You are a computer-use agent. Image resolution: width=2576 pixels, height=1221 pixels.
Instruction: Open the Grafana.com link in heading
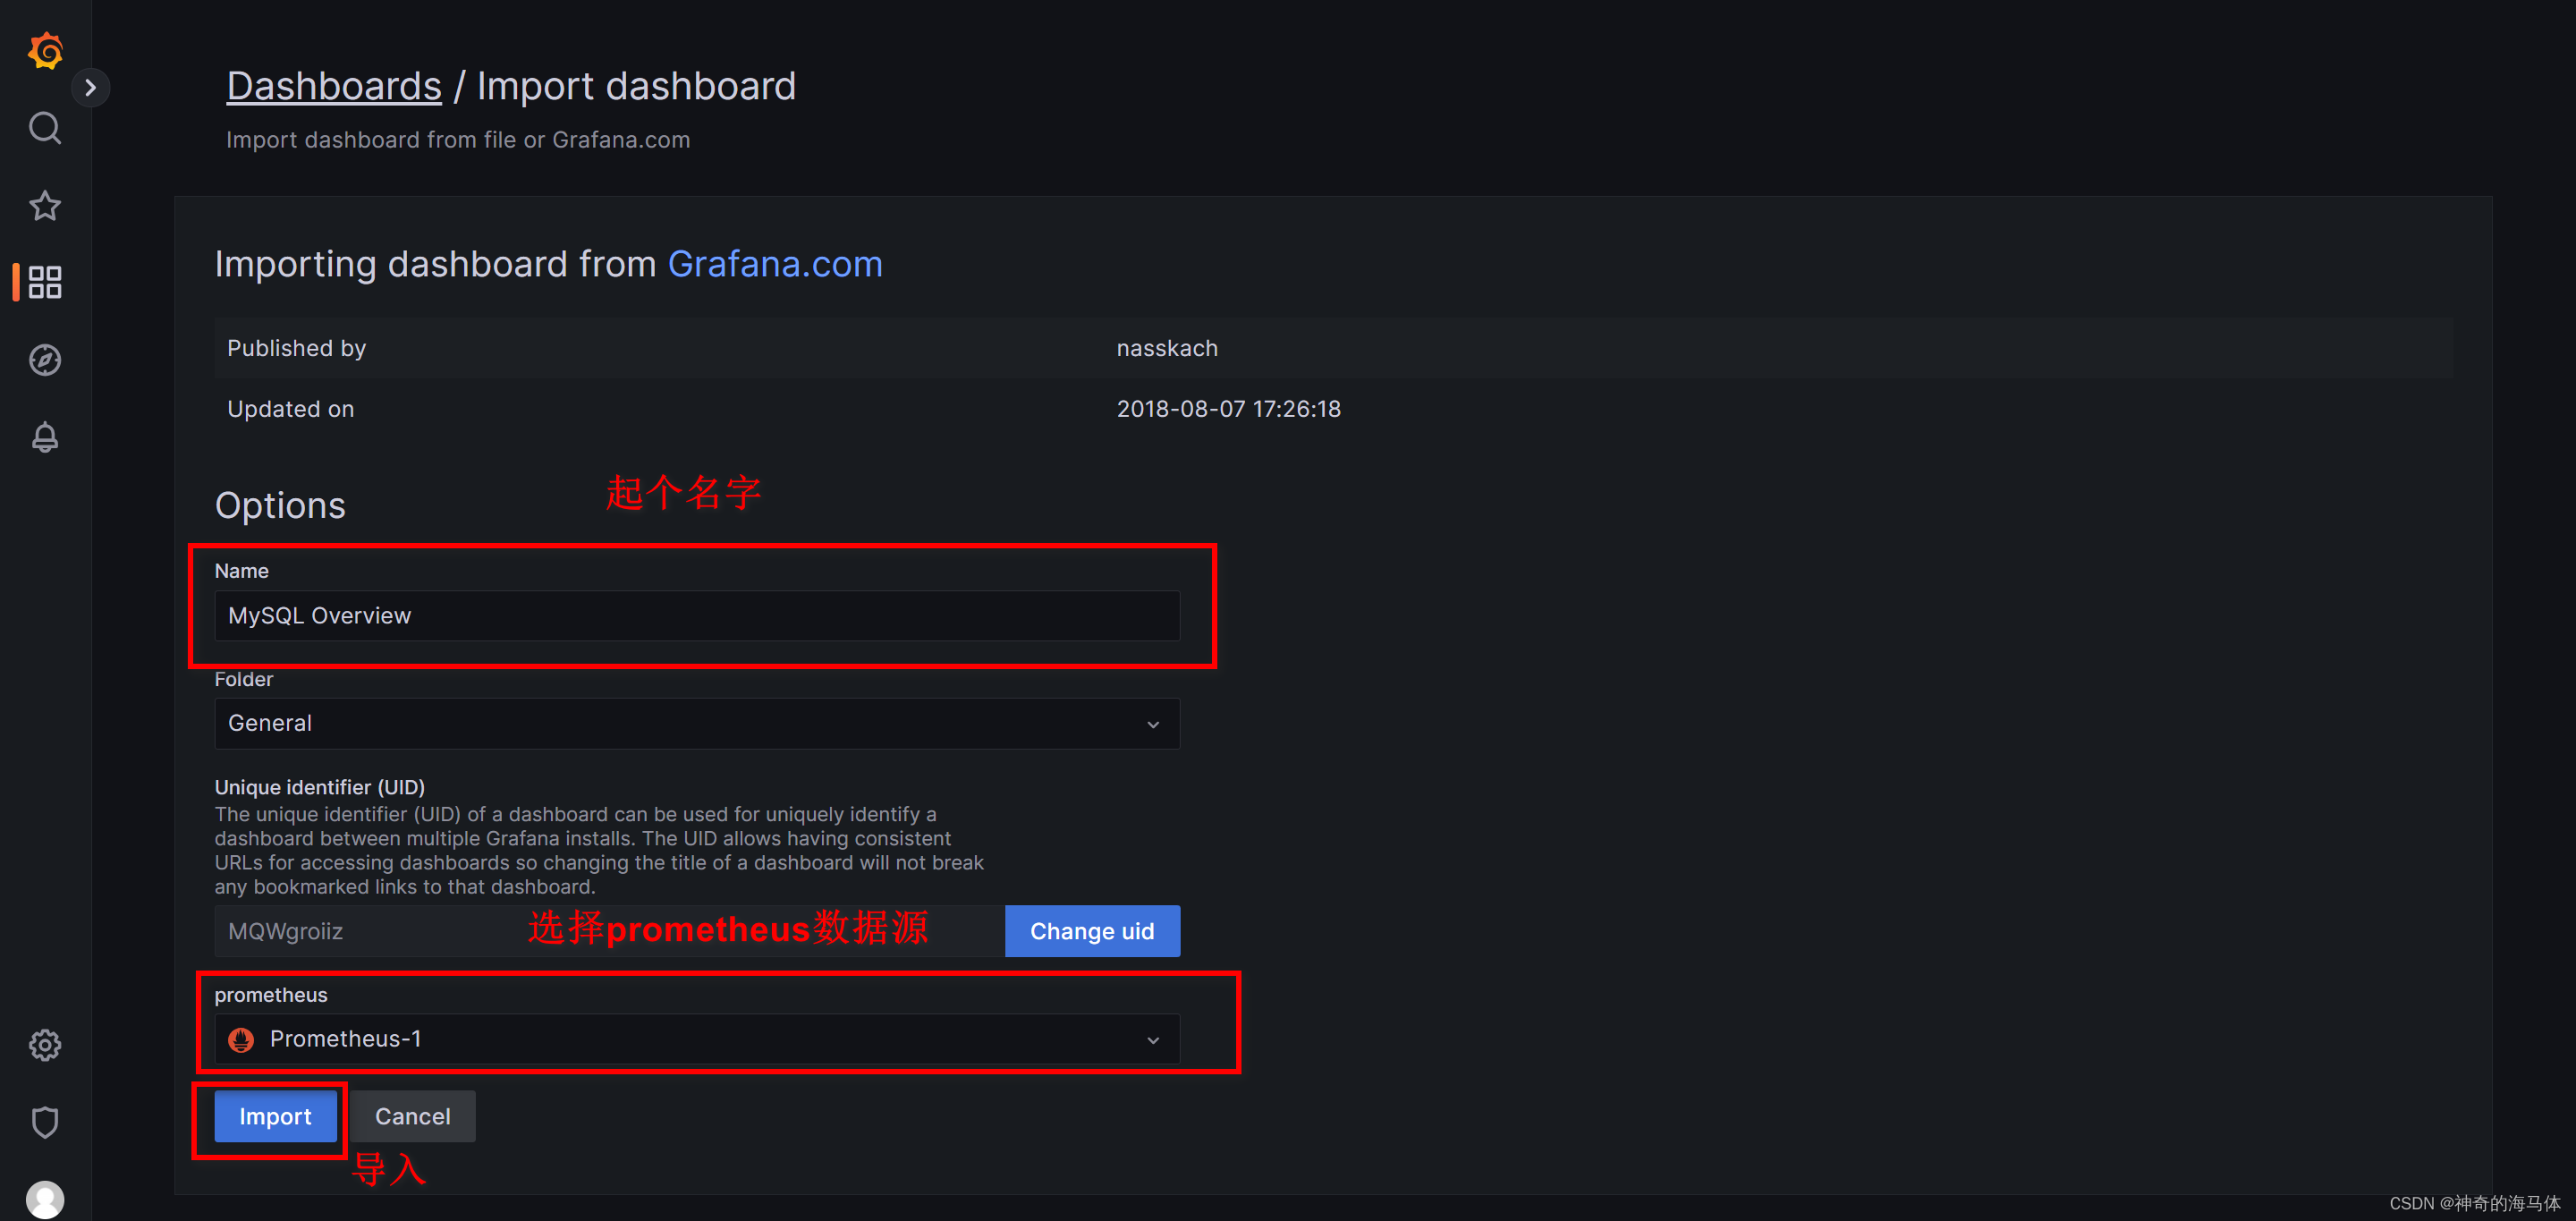coord(775,264)
